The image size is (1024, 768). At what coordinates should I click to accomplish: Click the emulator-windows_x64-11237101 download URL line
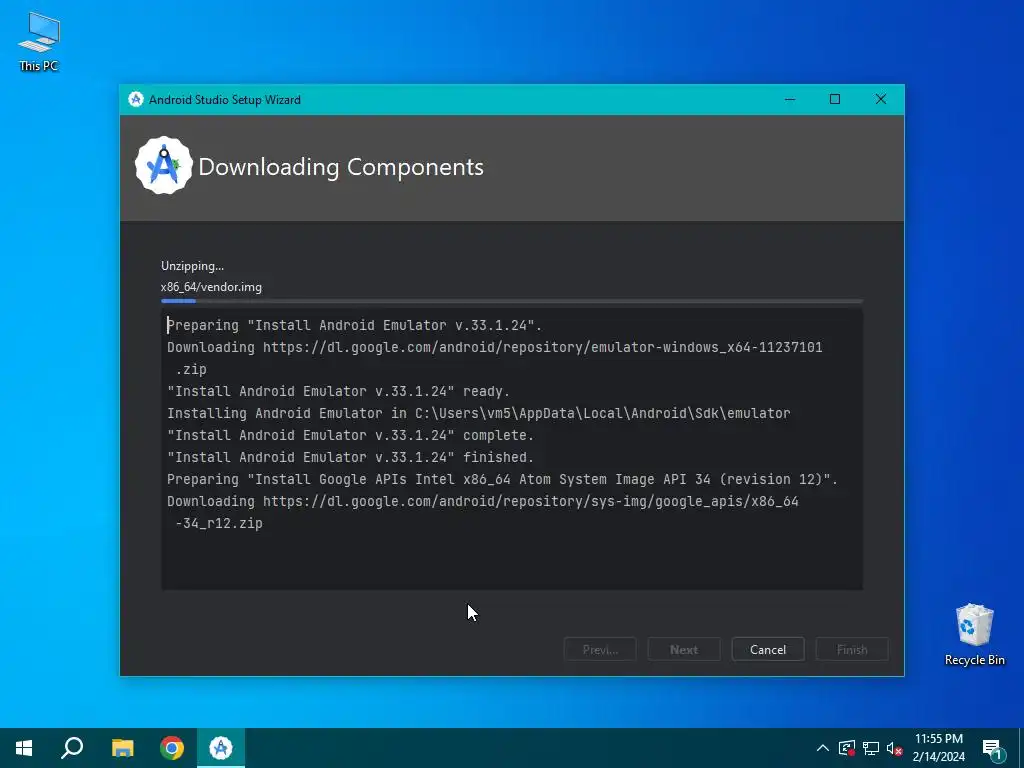(x=494, y=347)
